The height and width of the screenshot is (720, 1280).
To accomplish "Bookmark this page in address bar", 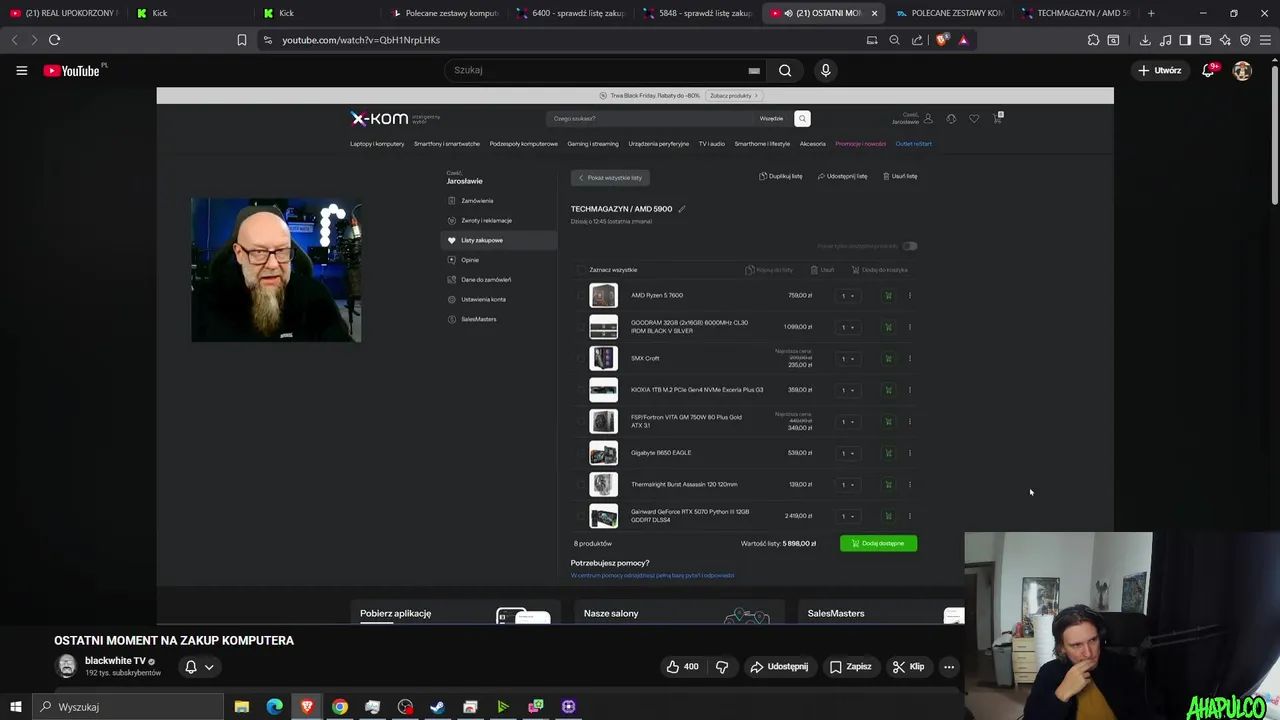I will (241, 40).
